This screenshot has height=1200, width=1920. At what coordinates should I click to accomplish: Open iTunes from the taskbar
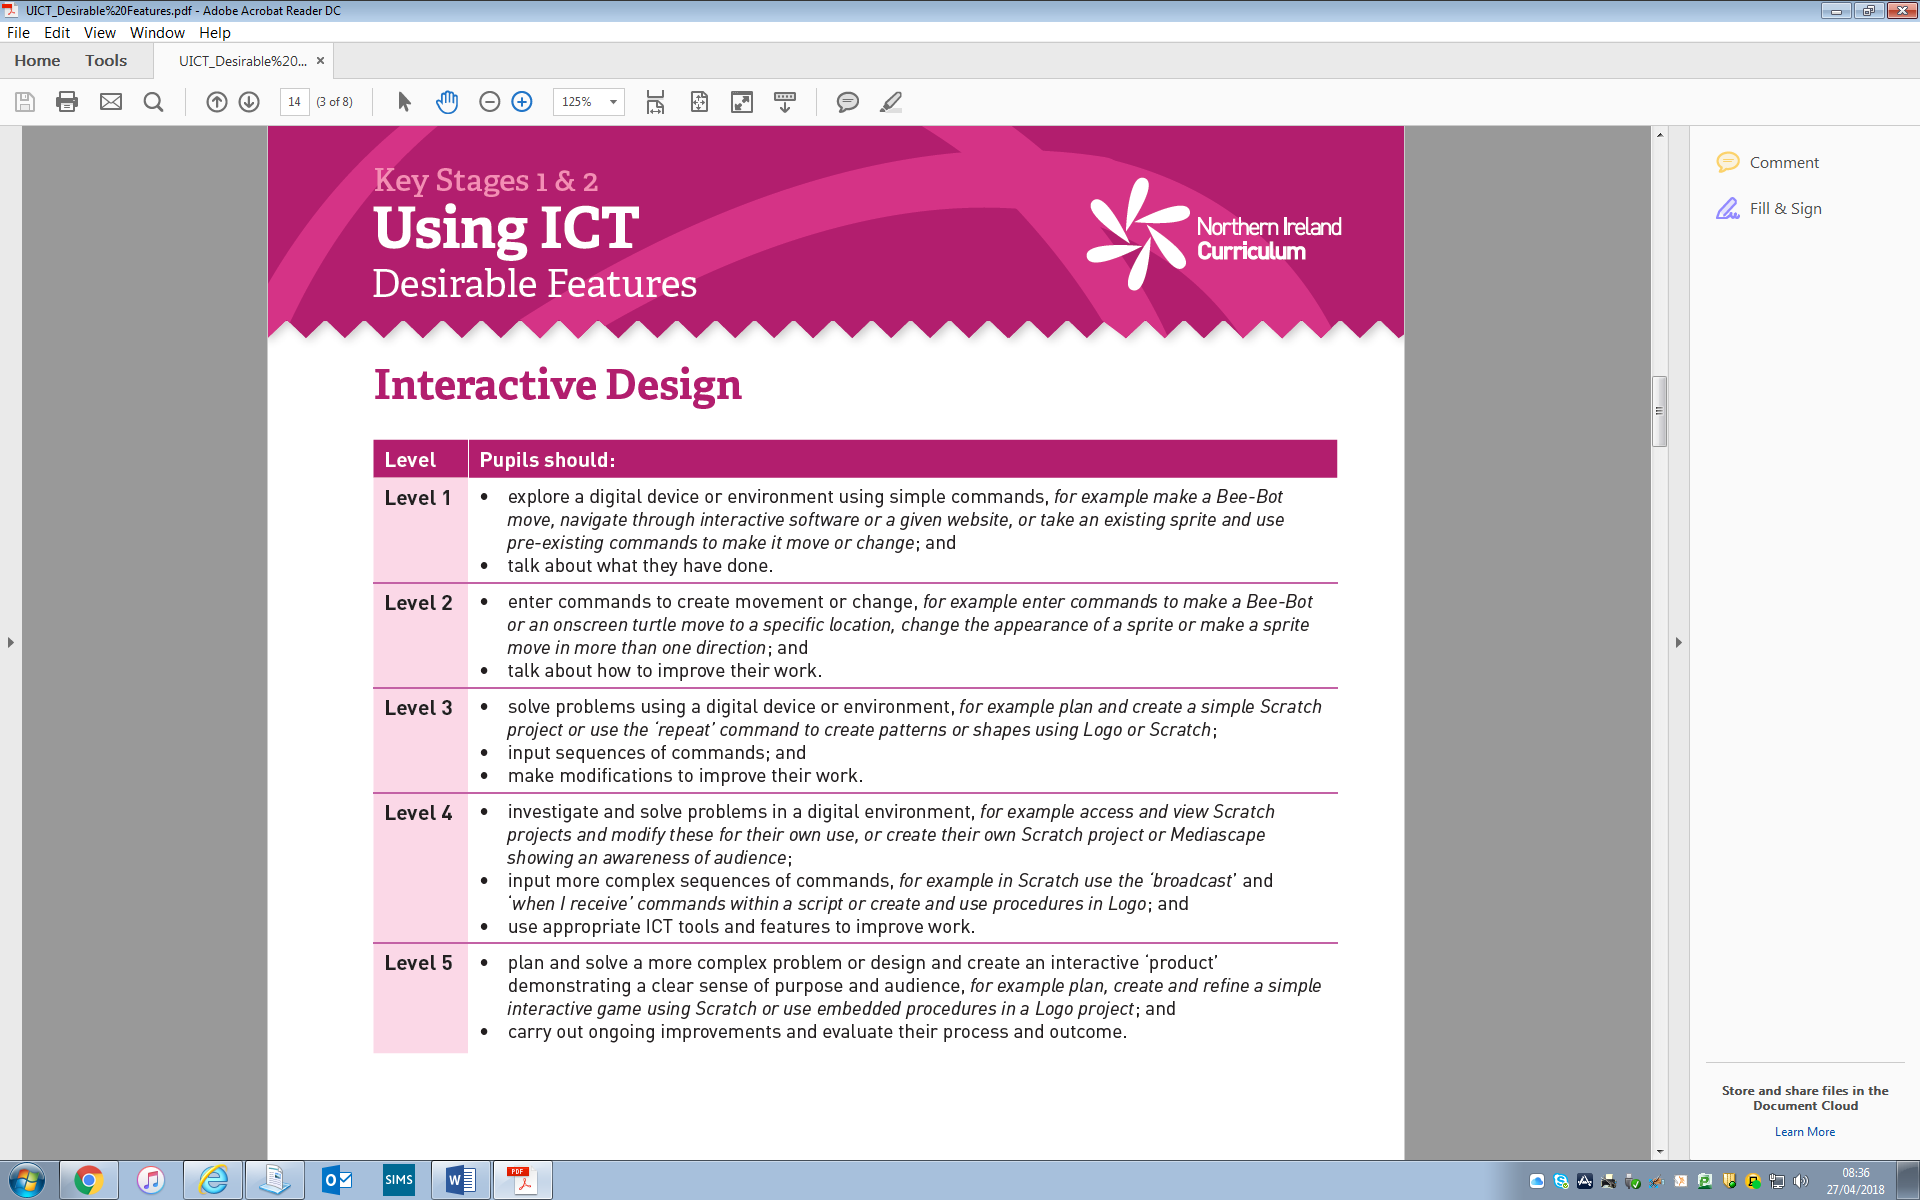pyautogui.click(x=151, y=1181)
